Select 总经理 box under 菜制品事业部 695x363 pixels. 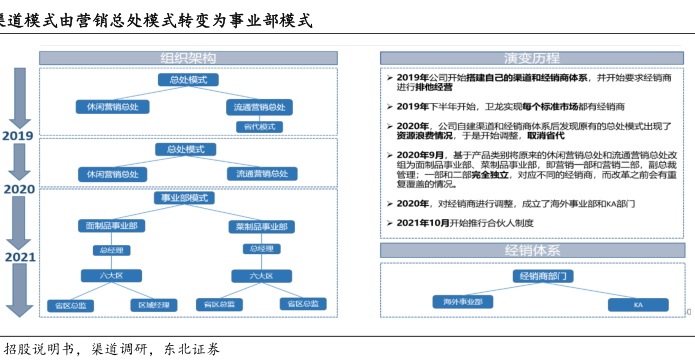click(x=262, y=249)
